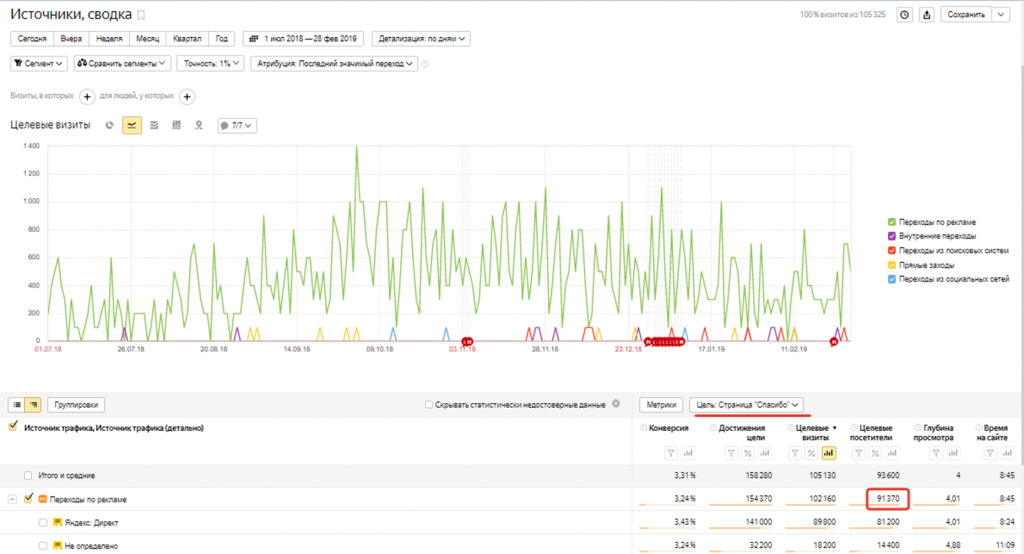Image resolution: width=1024 pixels, height=554 pixels.
Task: Show Целевые посетители as percent
Action: coord(876,453)
